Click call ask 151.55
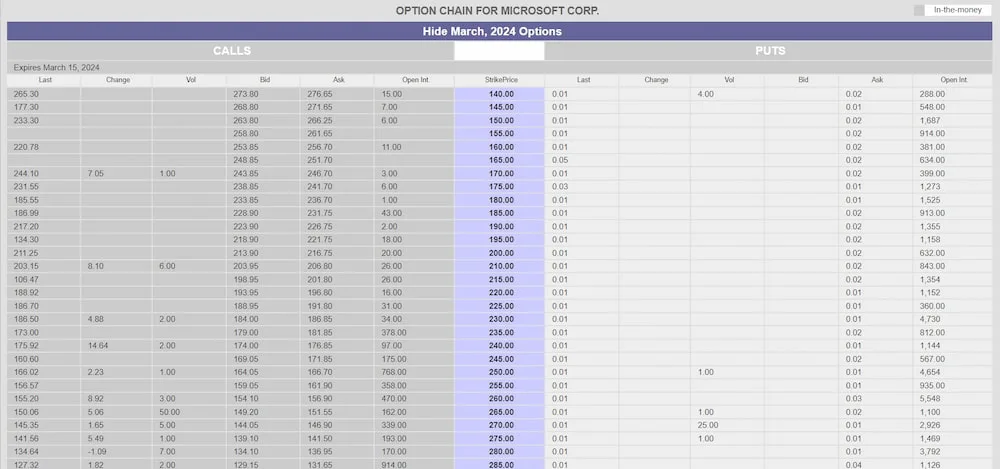 tap(320, 412)
